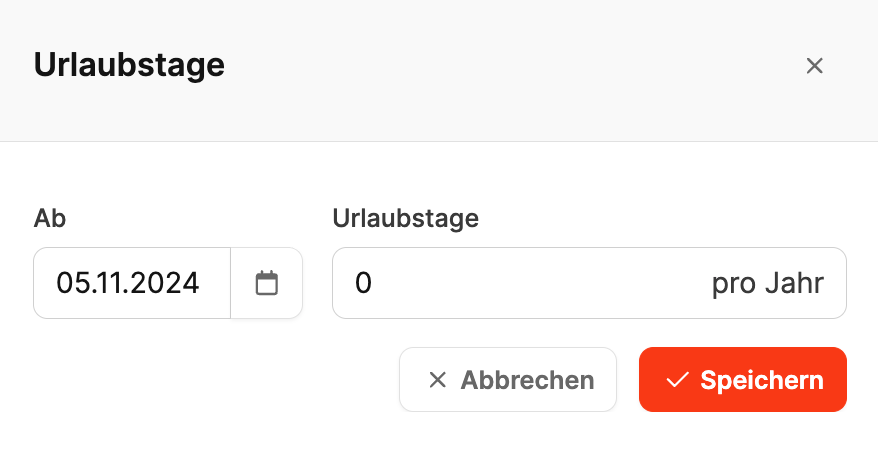878x462 pixels.
Task: Dismiss the dialog using the header close icon
Action: click(x=814, y=66)
